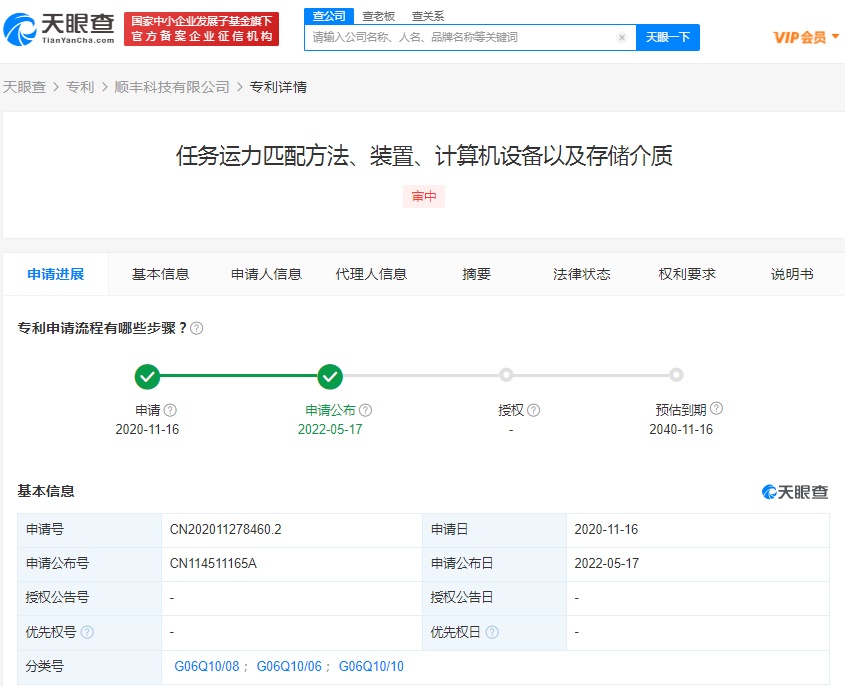Click the 2040-11-16 expiry date in timeline

[x=681, y=429]
